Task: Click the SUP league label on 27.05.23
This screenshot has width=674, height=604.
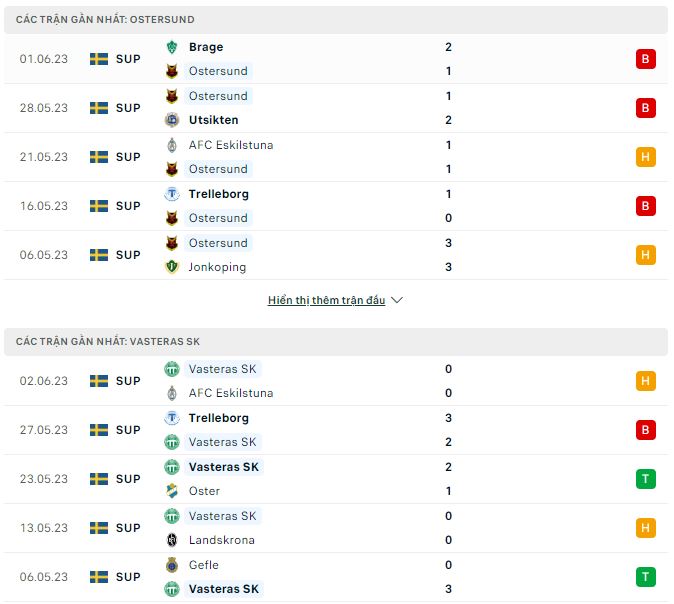Action: [128, 430]
